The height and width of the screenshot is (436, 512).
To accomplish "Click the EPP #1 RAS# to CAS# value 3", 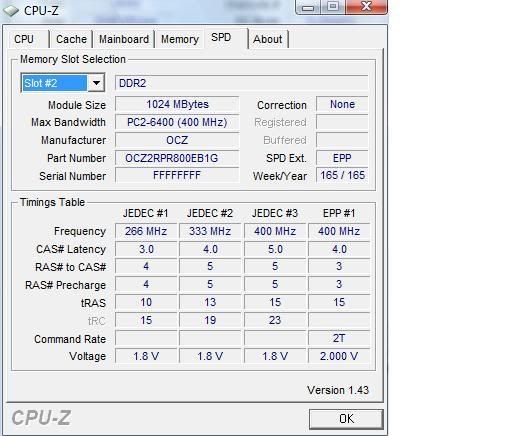I will (x=339, y=267).
